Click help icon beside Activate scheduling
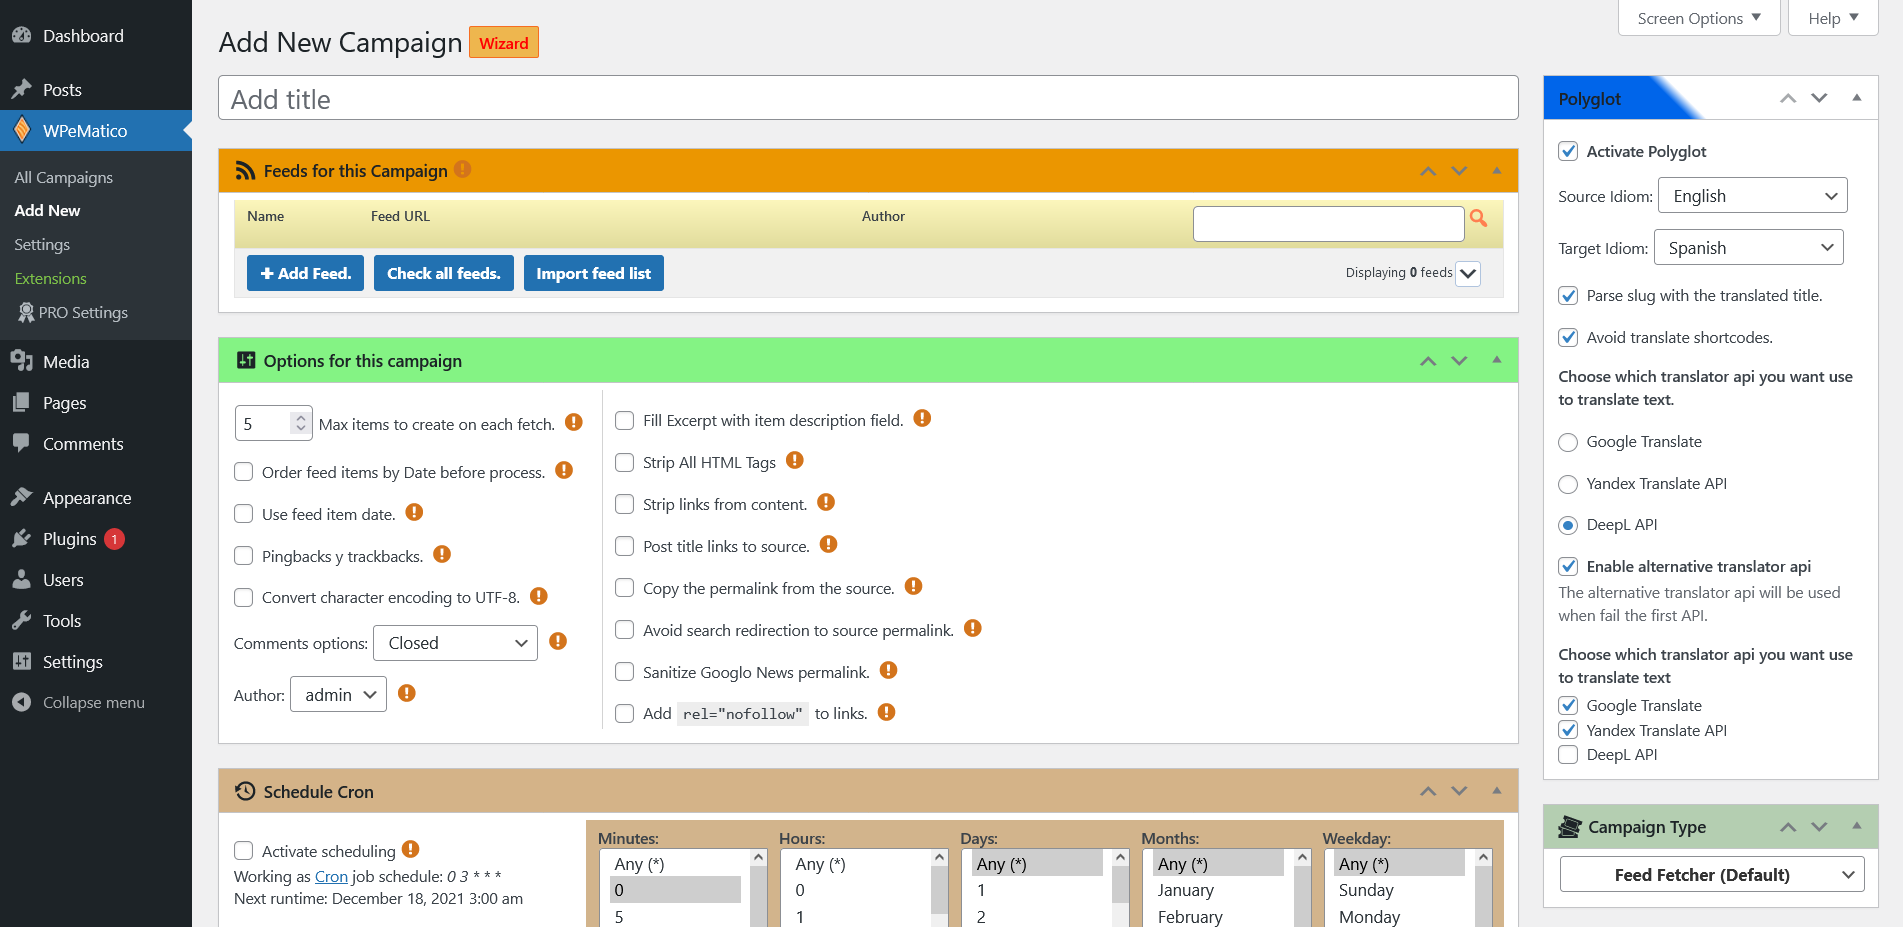The height and width of the screenshot is (927, 1903). (410, 849)
